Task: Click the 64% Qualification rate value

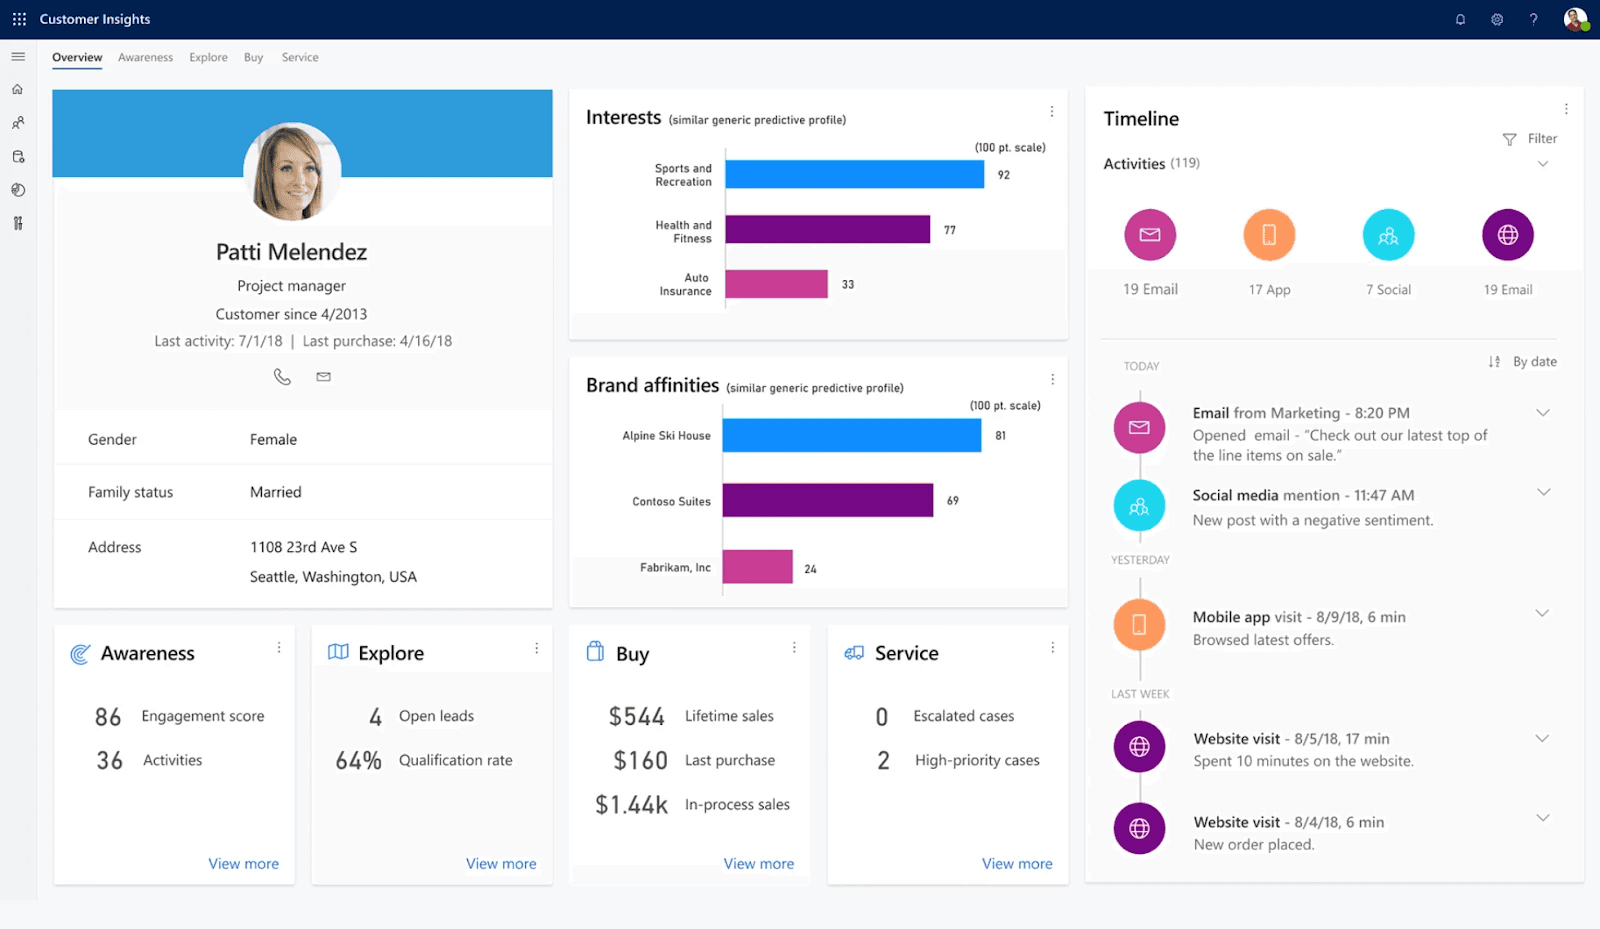Action: coord(359,761)
